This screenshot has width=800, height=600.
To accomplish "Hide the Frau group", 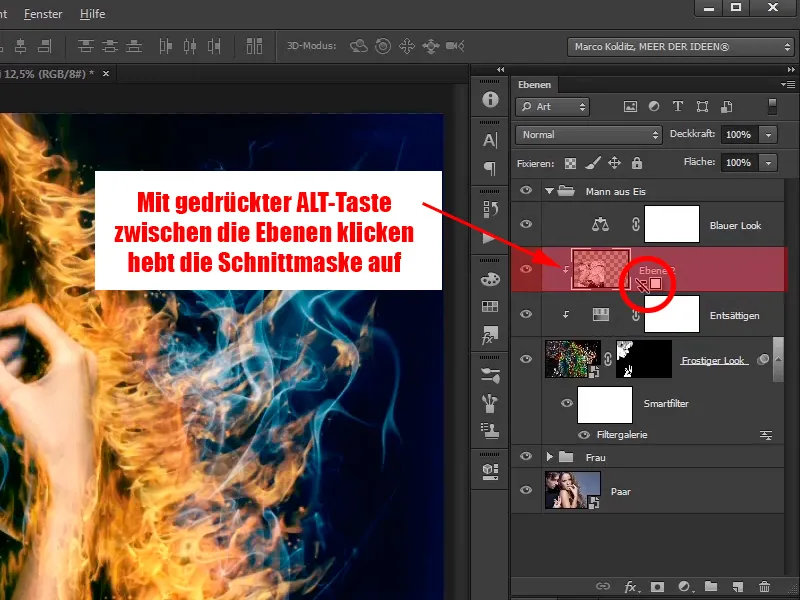I will 526,456.
